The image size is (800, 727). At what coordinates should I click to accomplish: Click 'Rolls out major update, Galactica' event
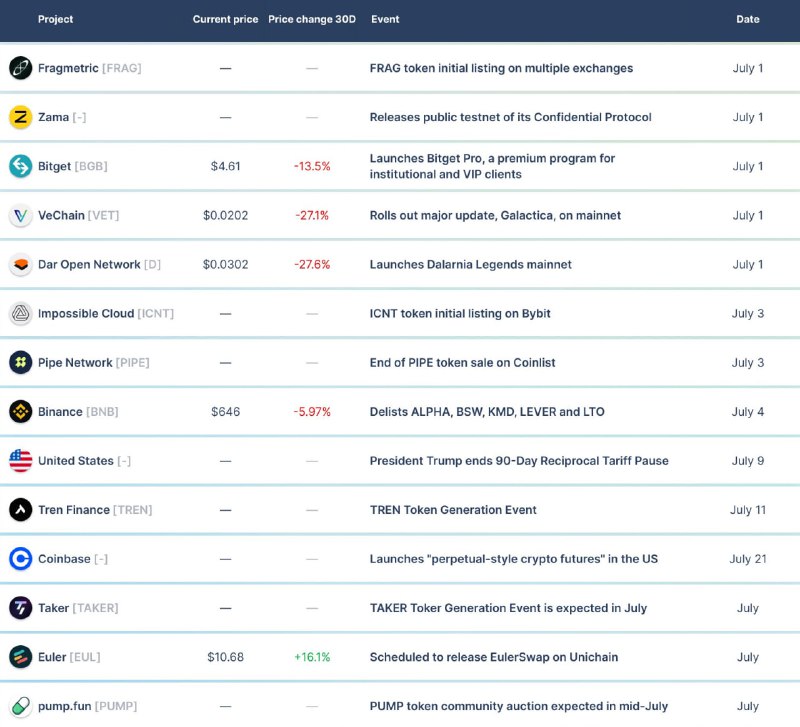click(495, 215)
